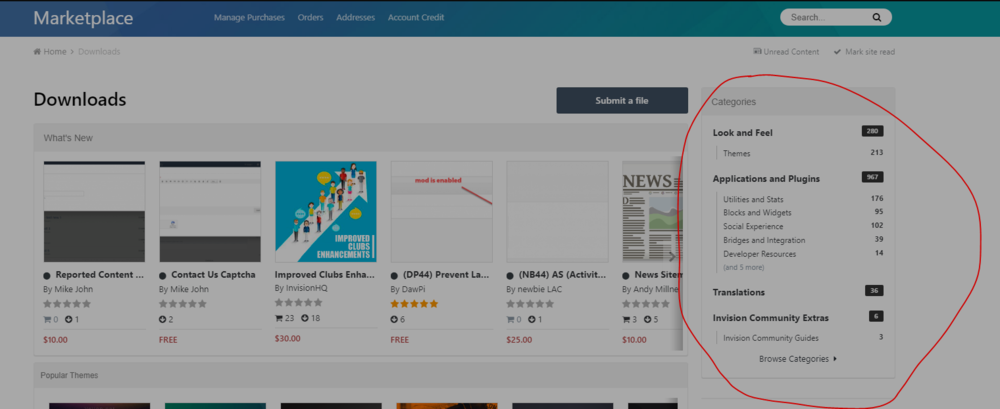Click the star rating of (DP44) Prevent La...
Screen dimensions: 1000x409
point(414,303)
